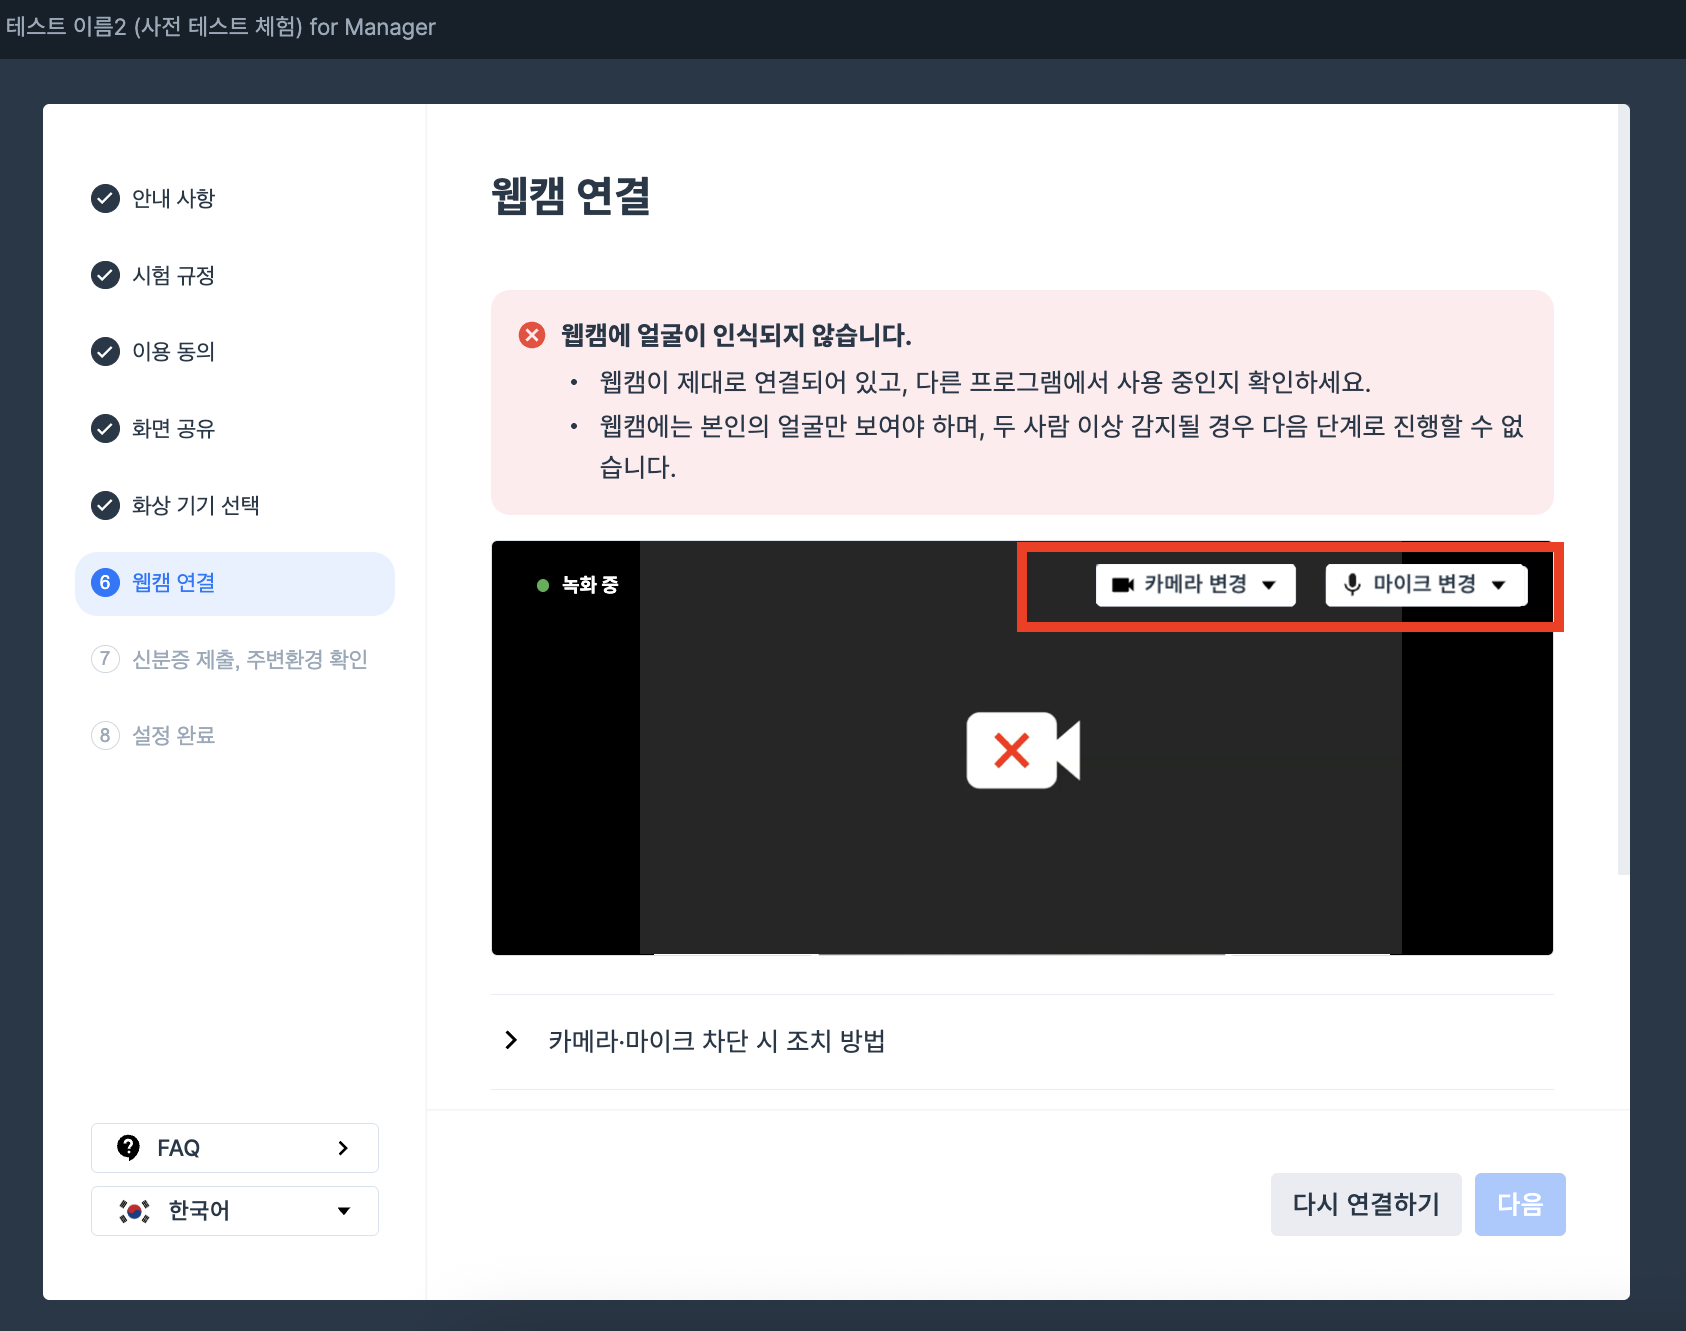Open the 한국어 language selector
Viewport: 1686px width, 1331px height.
pos(235,1211)
